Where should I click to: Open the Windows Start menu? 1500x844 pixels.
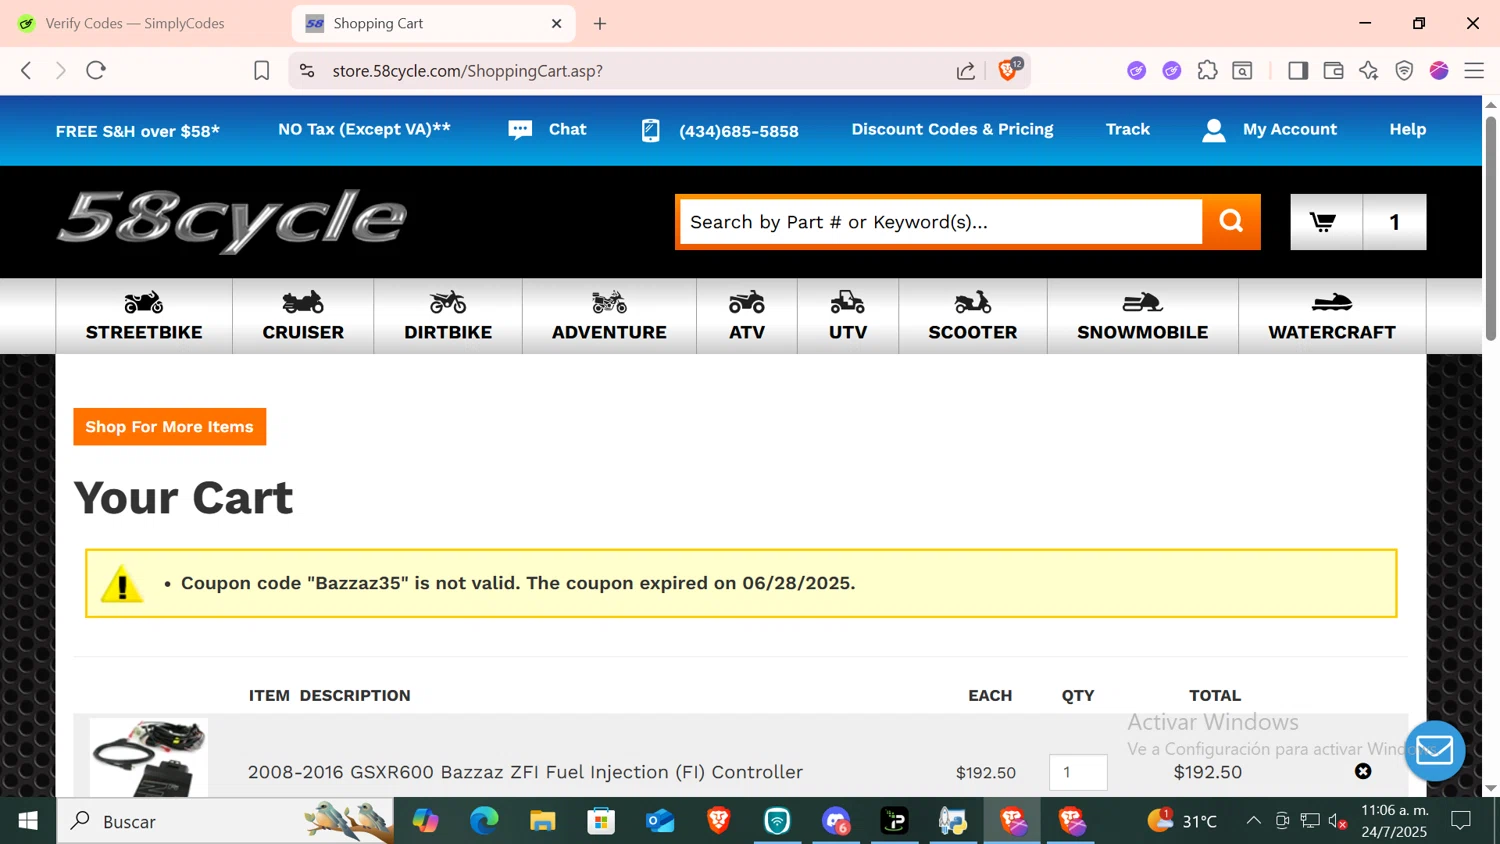28,821
